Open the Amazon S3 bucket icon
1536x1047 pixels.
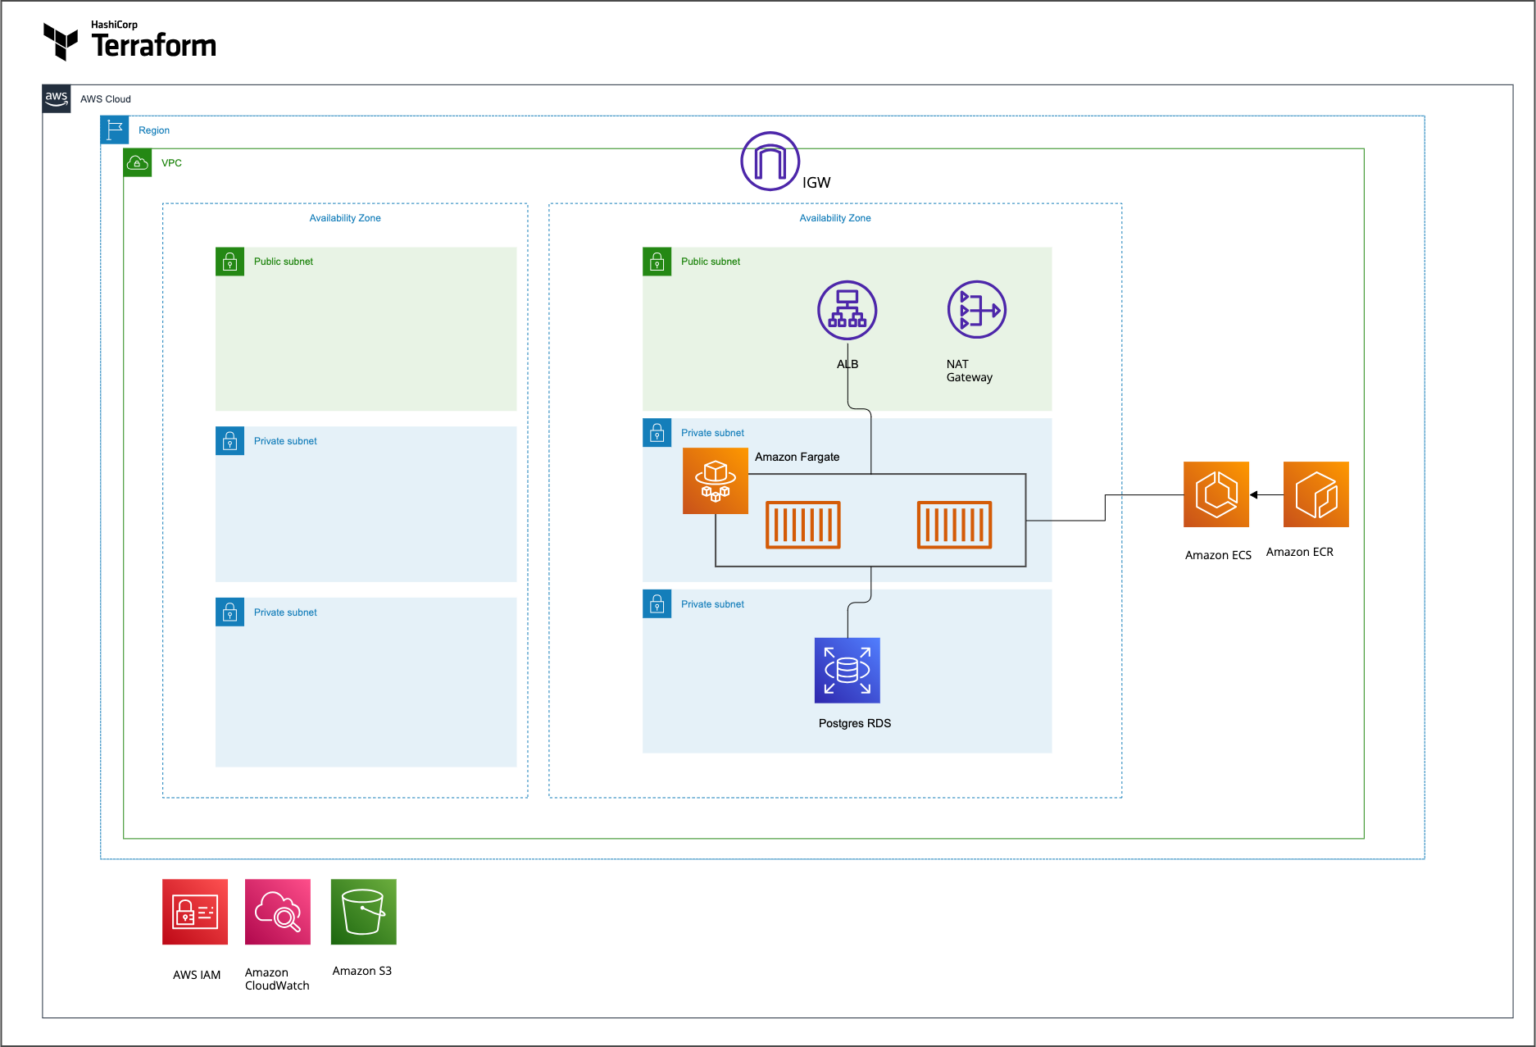click(363, 911)
